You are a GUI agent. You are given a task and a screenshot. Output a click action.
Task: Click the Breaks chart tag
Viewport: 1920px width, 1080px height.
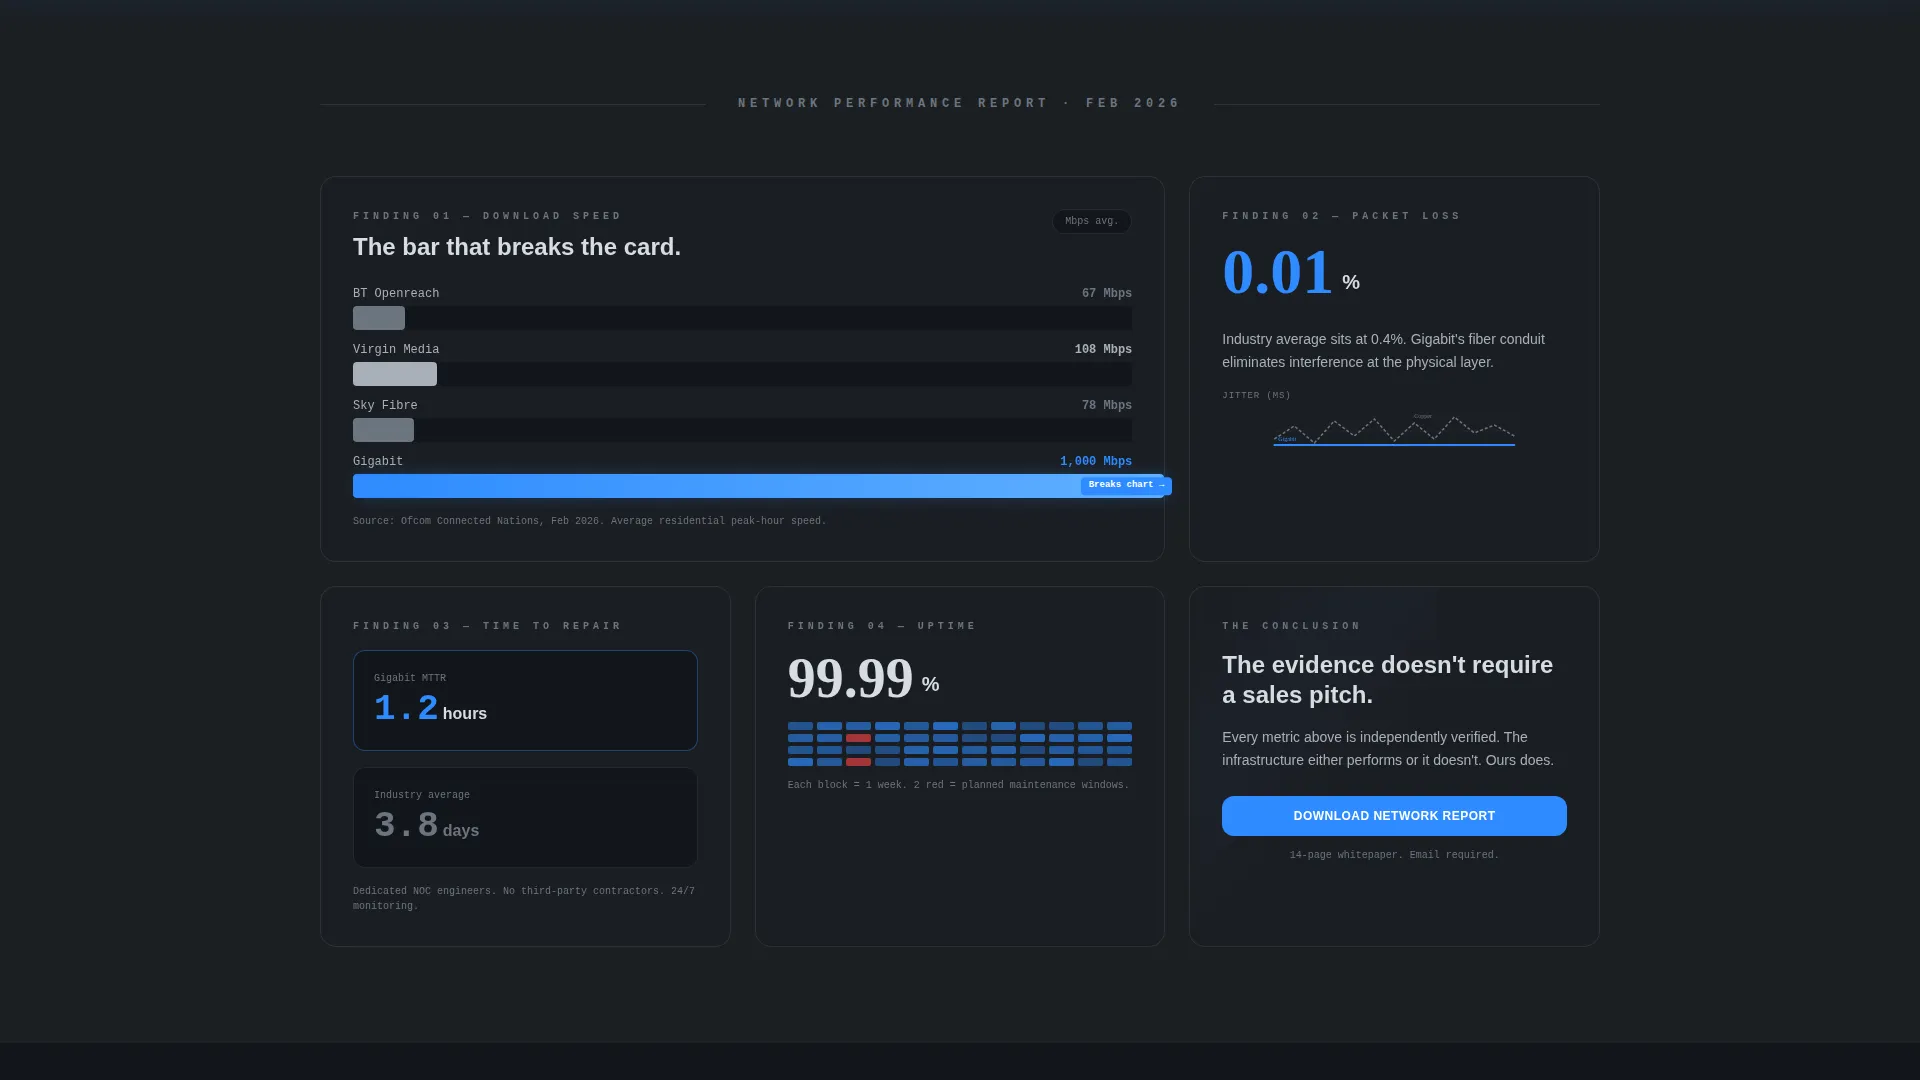tap(1126, 485)
